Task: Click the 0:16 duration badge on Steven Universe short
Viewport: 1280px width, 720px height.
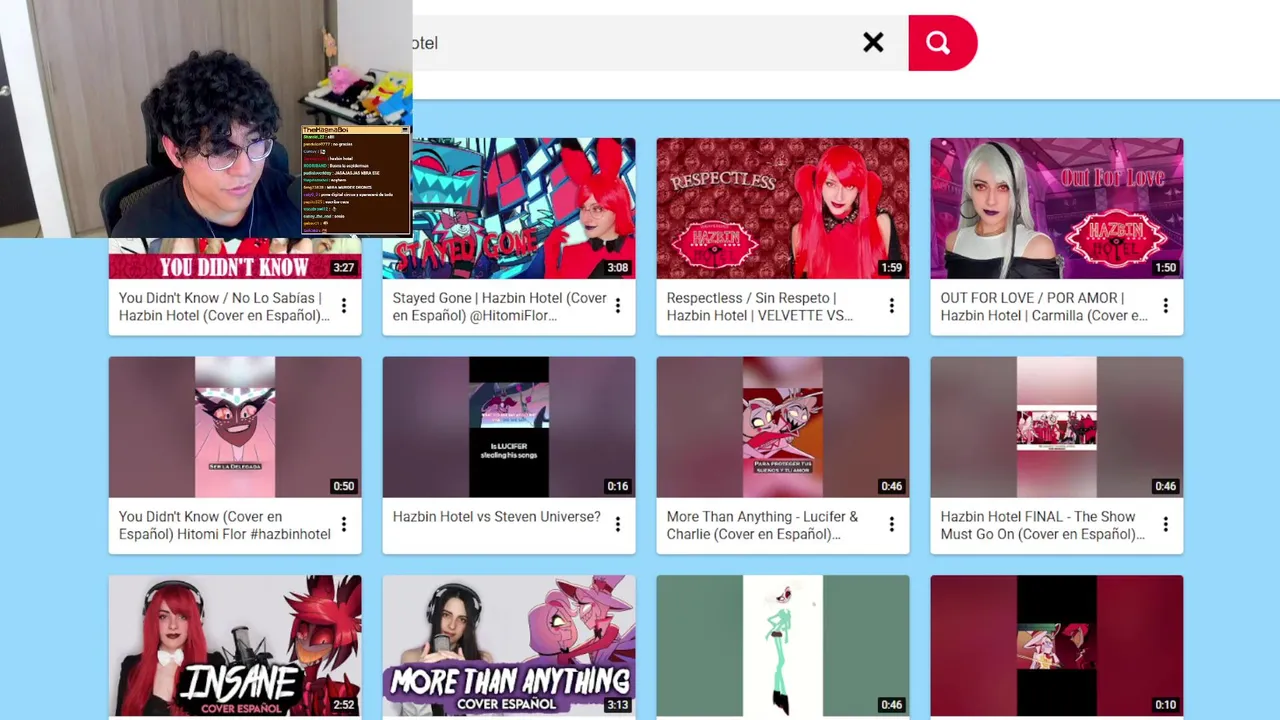Action: (x=618, y=487)
